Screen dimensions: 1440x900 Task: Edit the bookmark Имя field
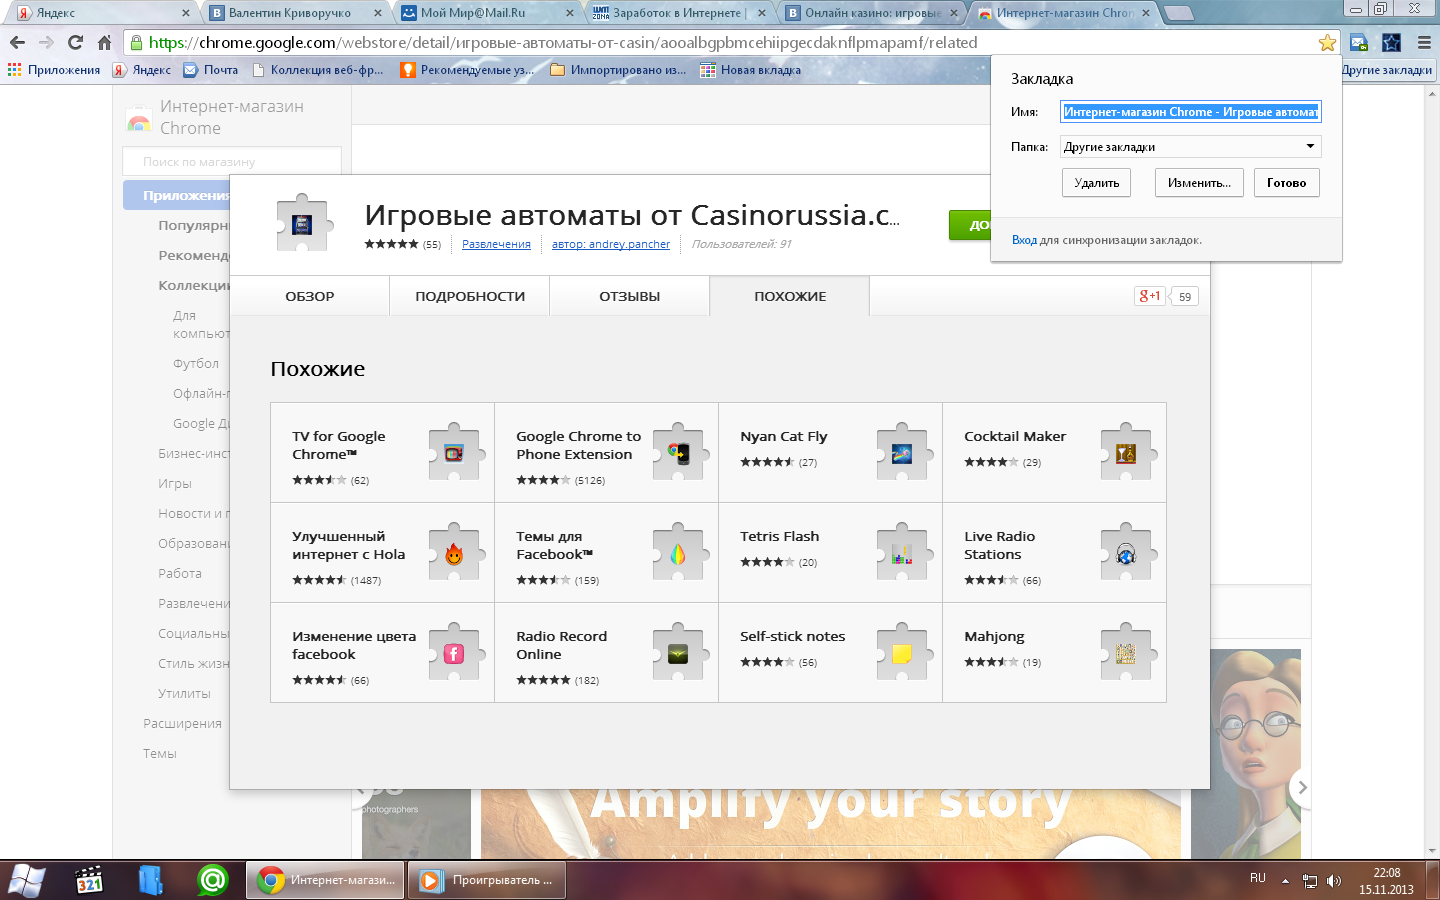coord(1190,112)
